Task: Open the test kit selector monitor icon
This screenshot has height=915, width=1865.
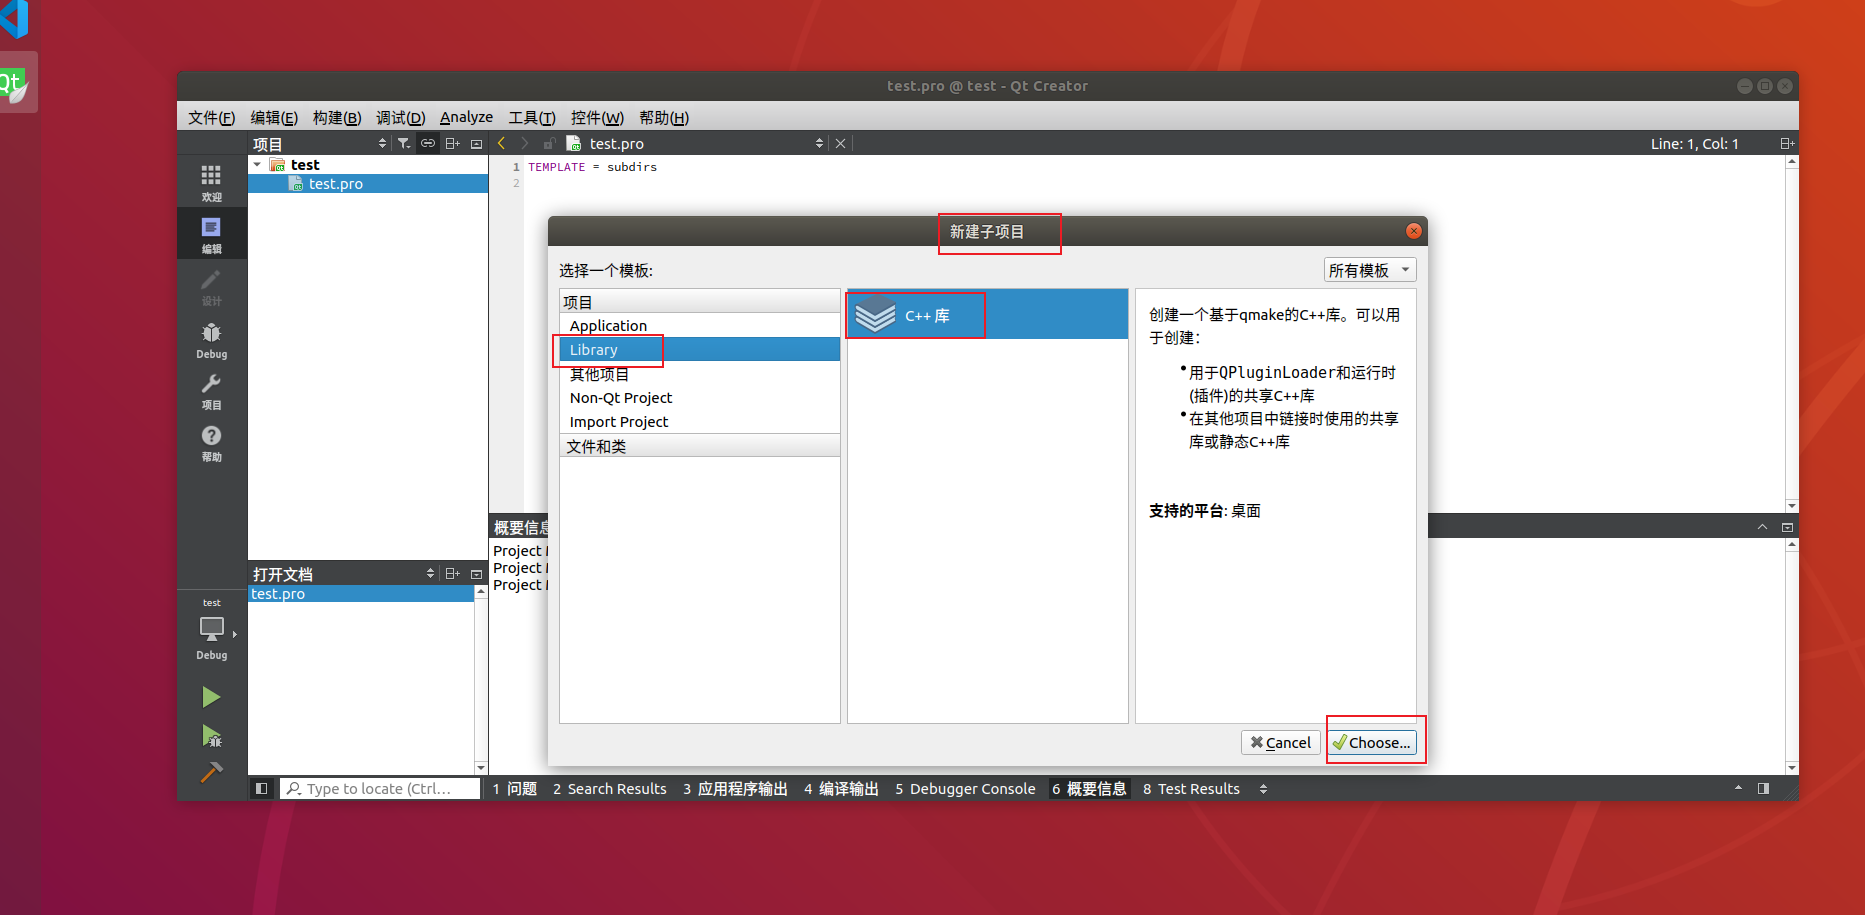Action: (211, 629)
